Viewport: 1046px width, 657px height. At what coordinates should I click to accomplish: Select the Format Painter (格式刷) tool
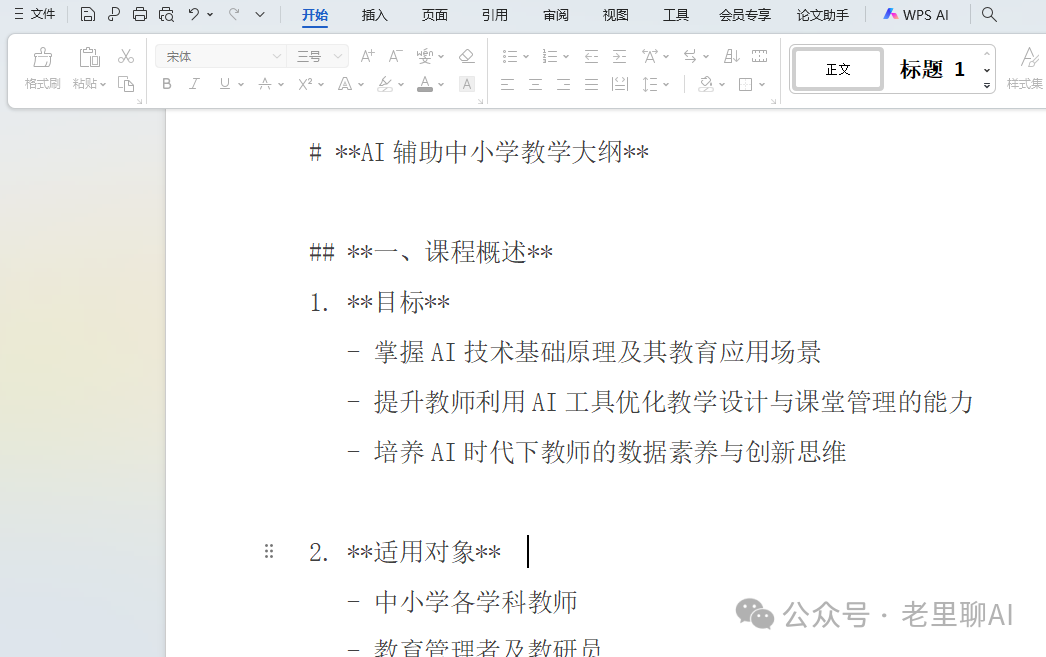coord(42,67)
